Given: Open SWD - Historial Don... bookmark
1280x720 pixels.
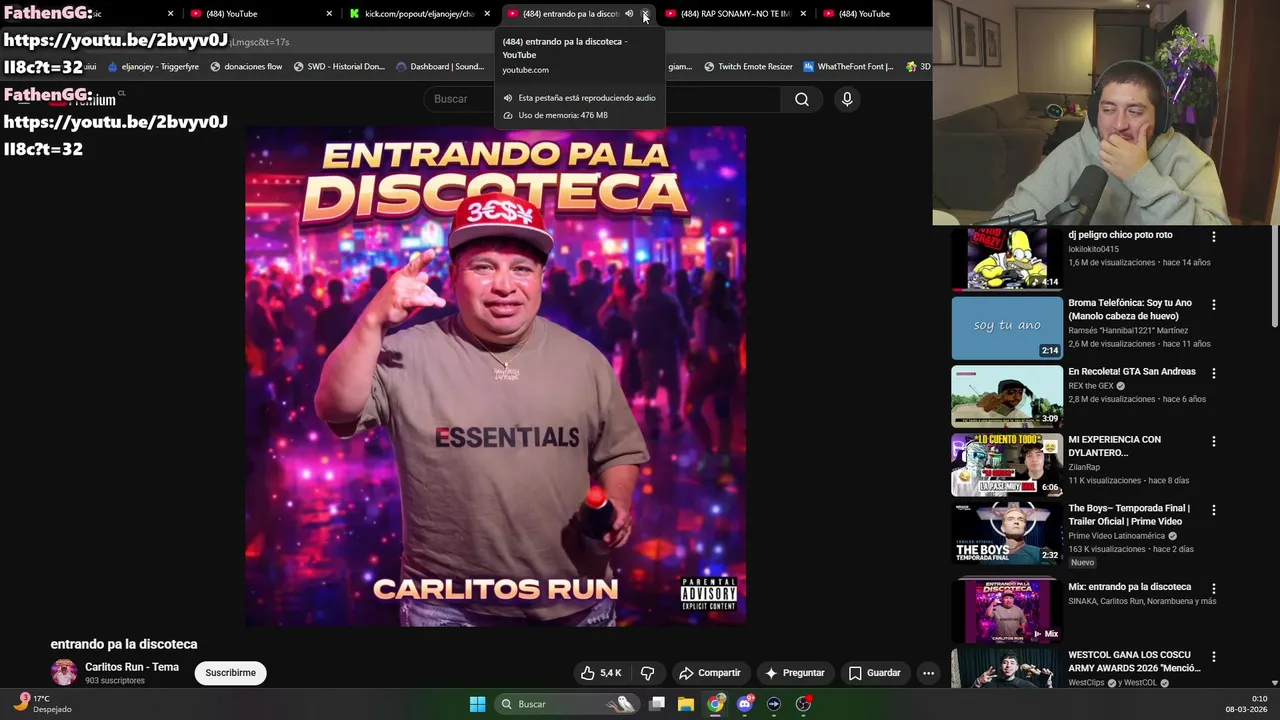Looking at the screenshot, I should (339, 67).
